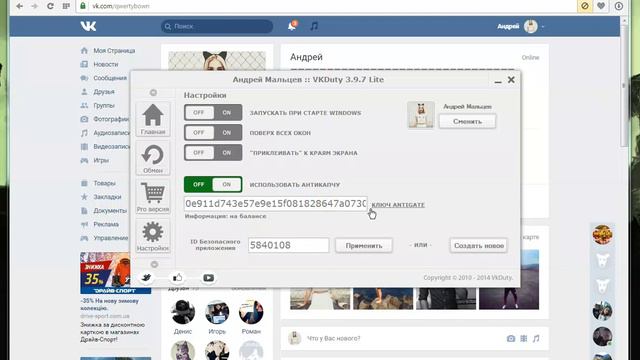Open the Pro версия cart section
Image resolution: width=640 pixels, height=360 pixels.
(153, 197)
